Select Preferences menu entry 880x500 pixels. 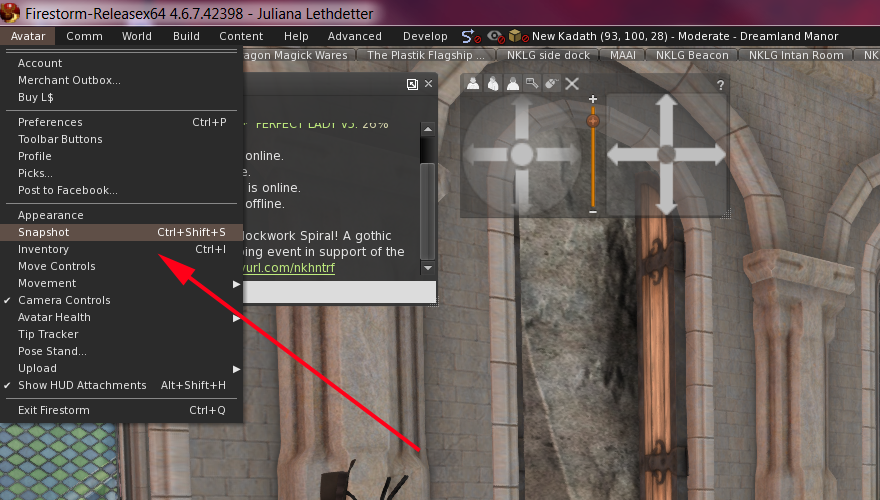click(x=121, y=122)
